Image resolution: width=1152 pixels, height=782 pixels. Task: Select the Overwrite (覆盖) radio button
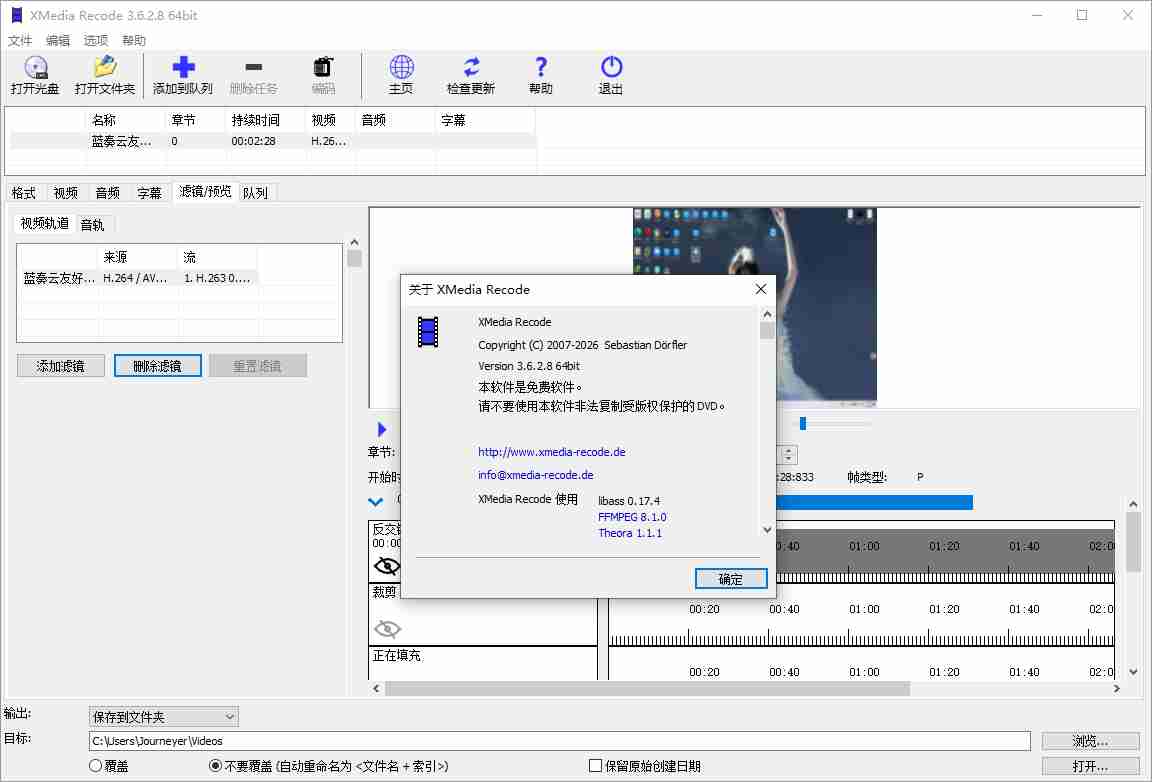tap(96, 766)
